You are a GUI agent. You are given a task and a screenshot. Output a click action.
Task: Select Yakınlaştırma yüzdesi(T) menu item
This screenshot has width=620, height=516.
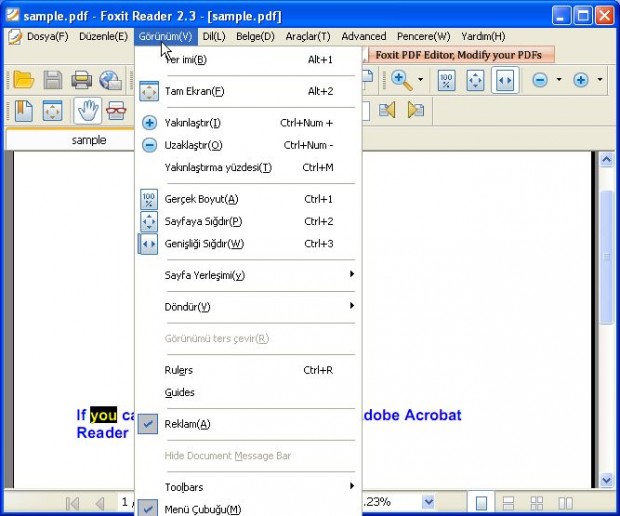[x=248, y=167]
